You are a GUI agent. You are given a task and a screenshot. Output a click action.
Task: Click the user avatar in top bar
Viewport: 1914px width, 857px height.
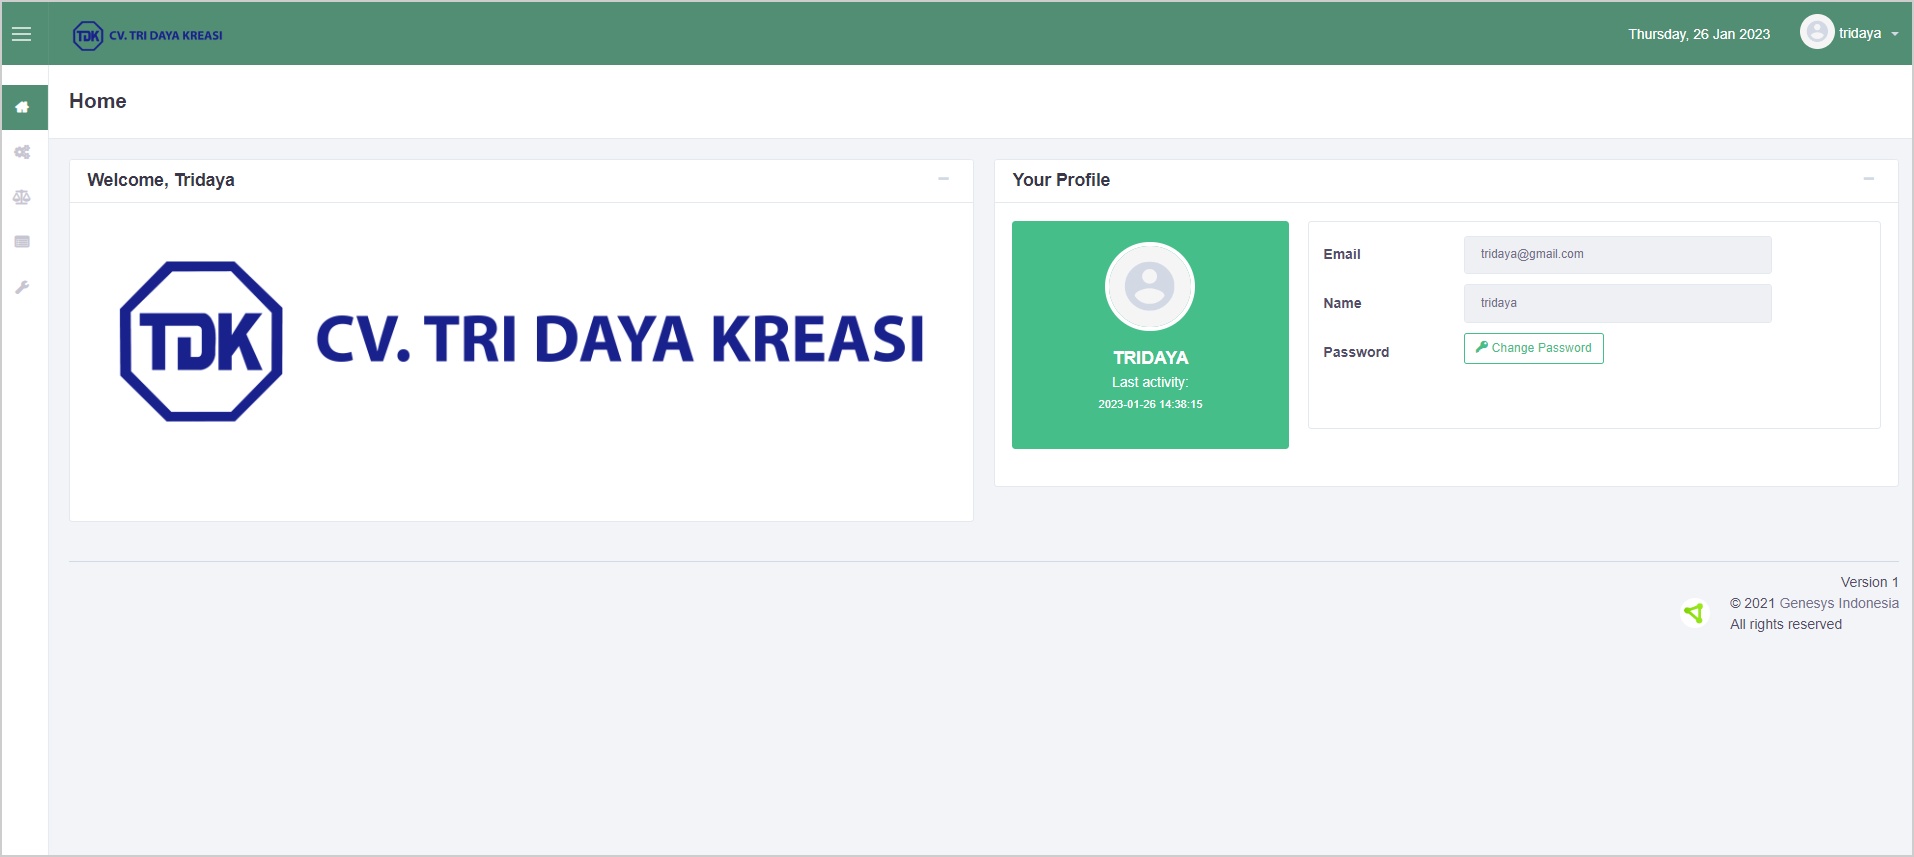[1816, 32]
